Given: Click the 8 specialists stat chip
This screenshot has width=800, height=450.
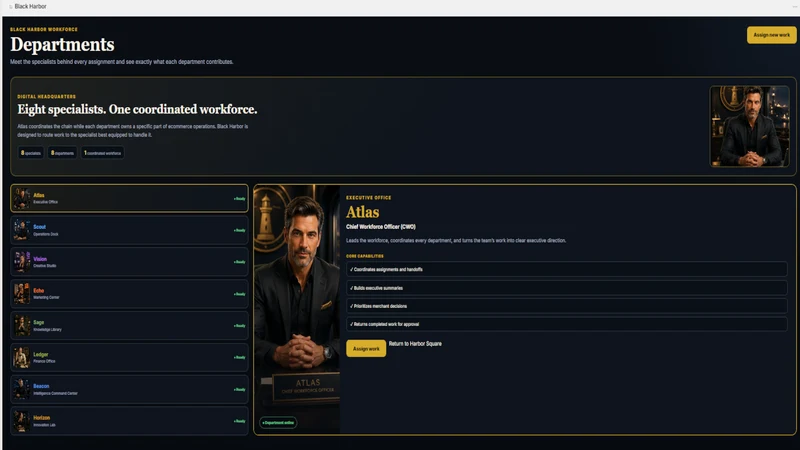Looking at the screenshot, I should pyautogui.click(x=31, y=153).
